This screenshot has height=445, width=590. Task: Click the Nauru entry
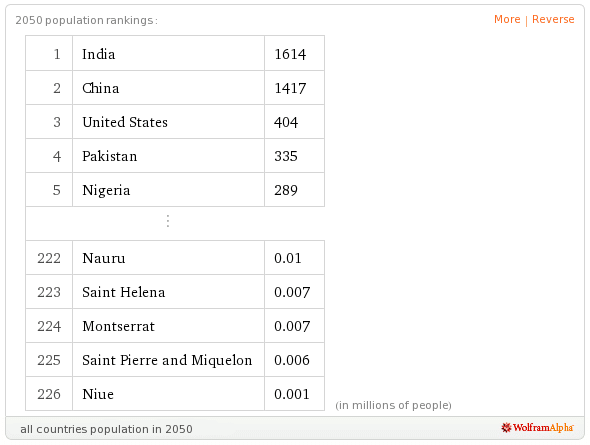(103, 258)
